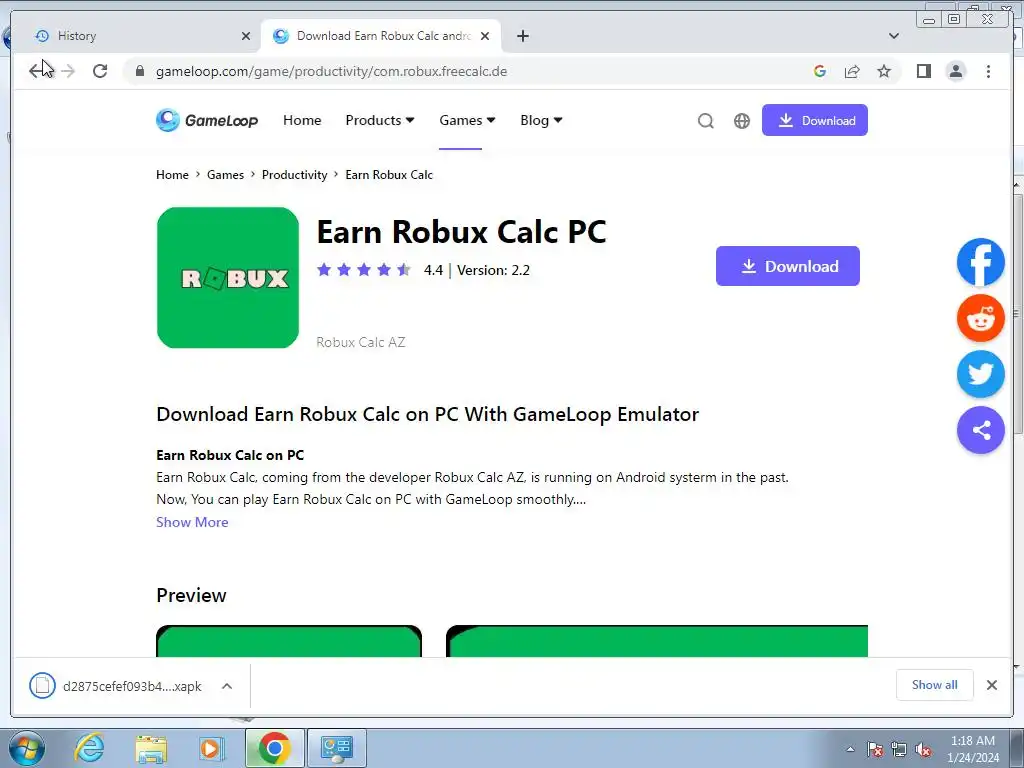This screenshot has width=1024, height=768.
Task: Click the Show More link
Action: [x=192, y=522]
